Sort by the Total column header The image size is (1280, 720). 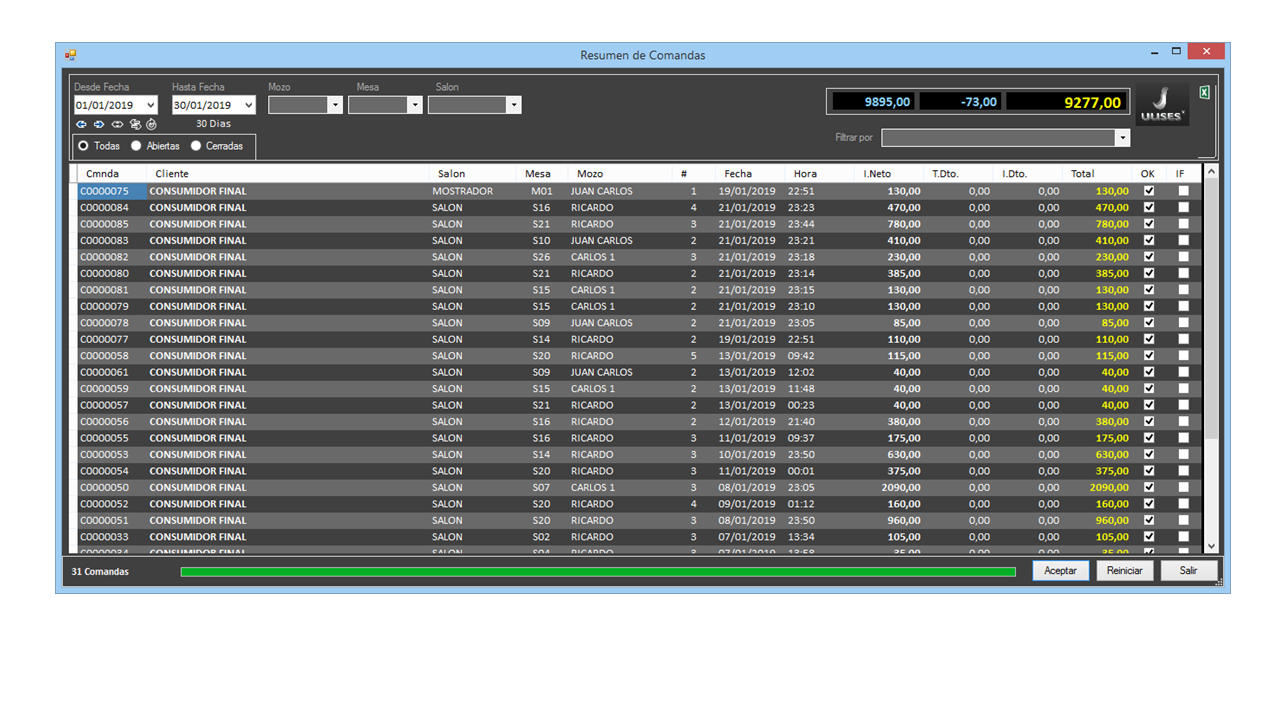pyautogui.click(x=1082, y=174)
